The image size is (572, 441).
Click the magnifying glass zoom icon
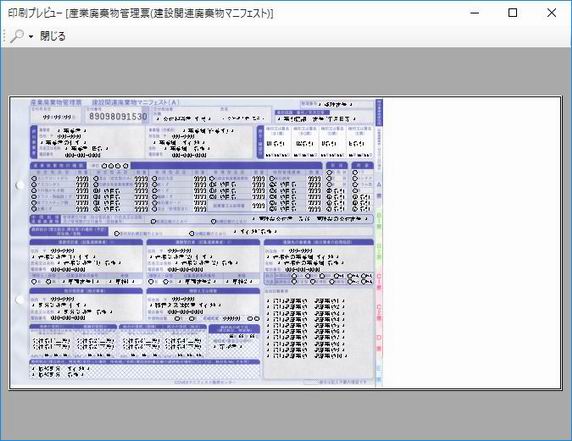click(17, 36)
